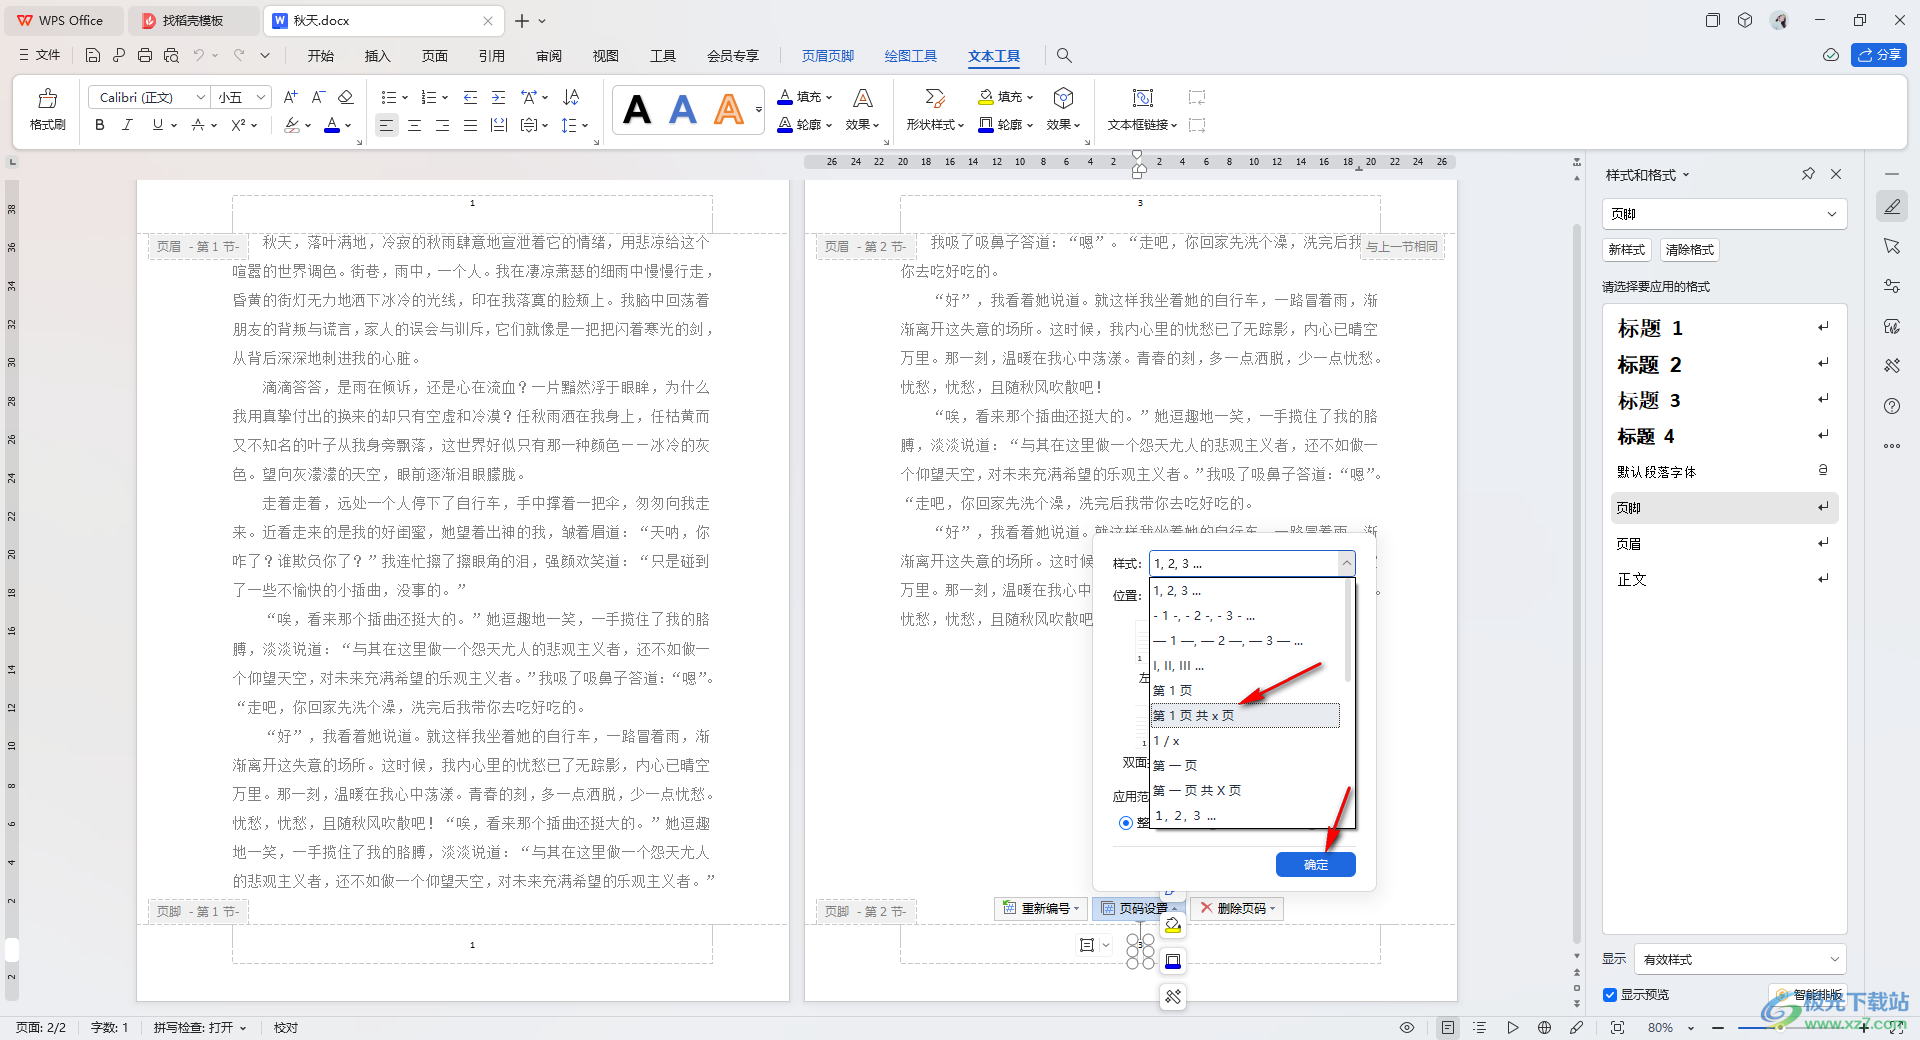This screenshot has height=1040, width=1920.
Task: Open the pen edit sidebar icon
Action: (1892, 207)
